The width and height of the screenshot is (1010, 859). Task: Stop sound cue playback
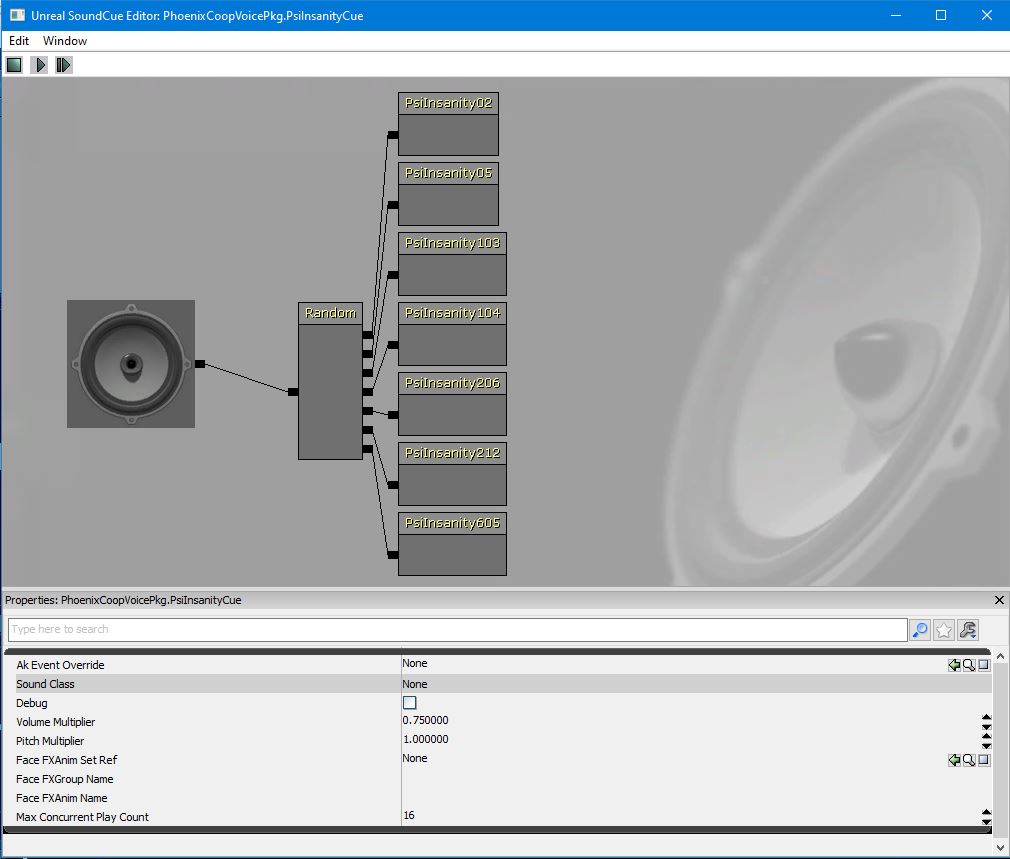tap(14, 65)
